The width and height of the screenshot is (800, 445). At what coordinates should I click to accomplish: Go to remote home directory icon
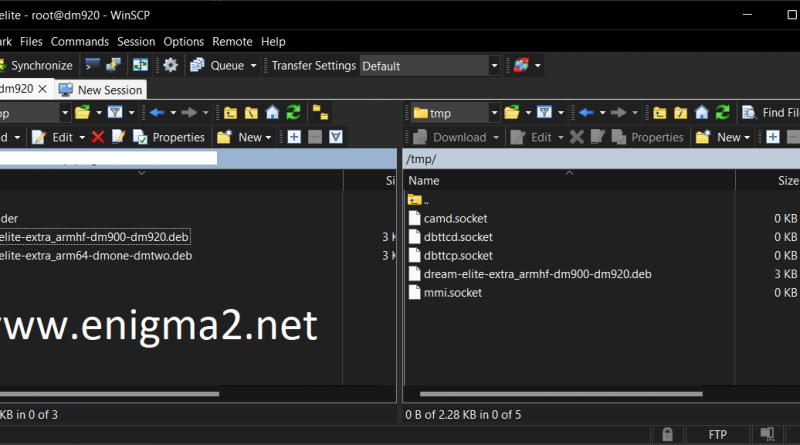tap(702, 112)
